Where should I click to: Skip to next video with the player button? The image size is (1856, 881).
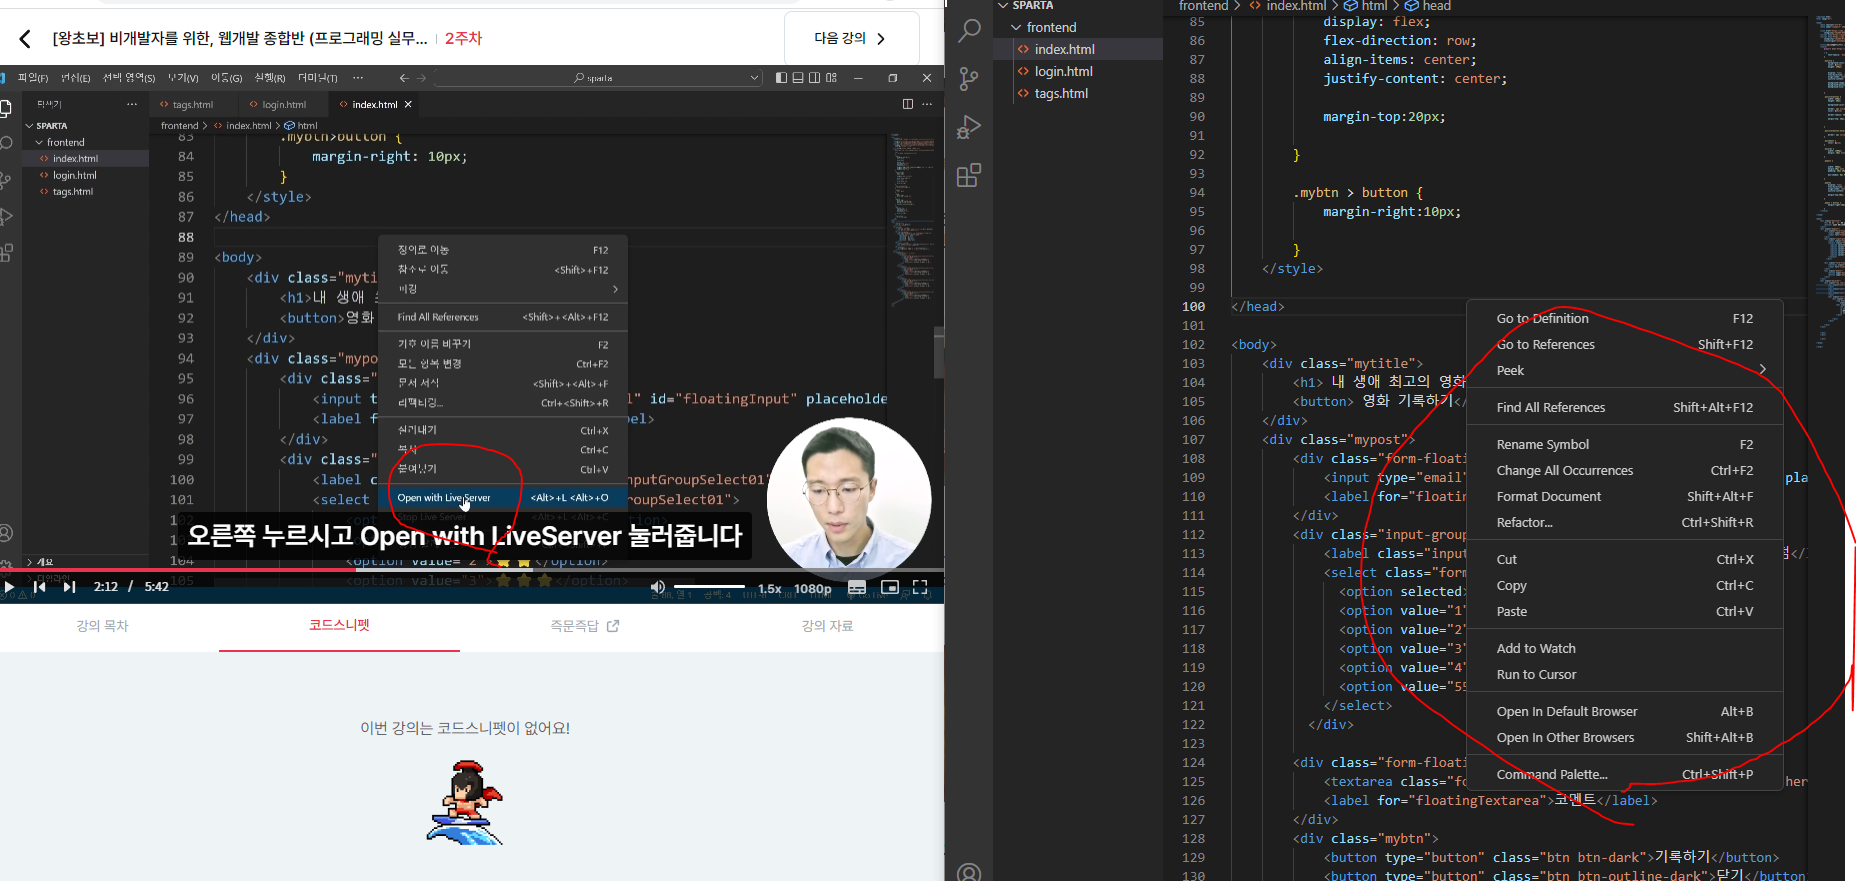(x=69, y=587)
